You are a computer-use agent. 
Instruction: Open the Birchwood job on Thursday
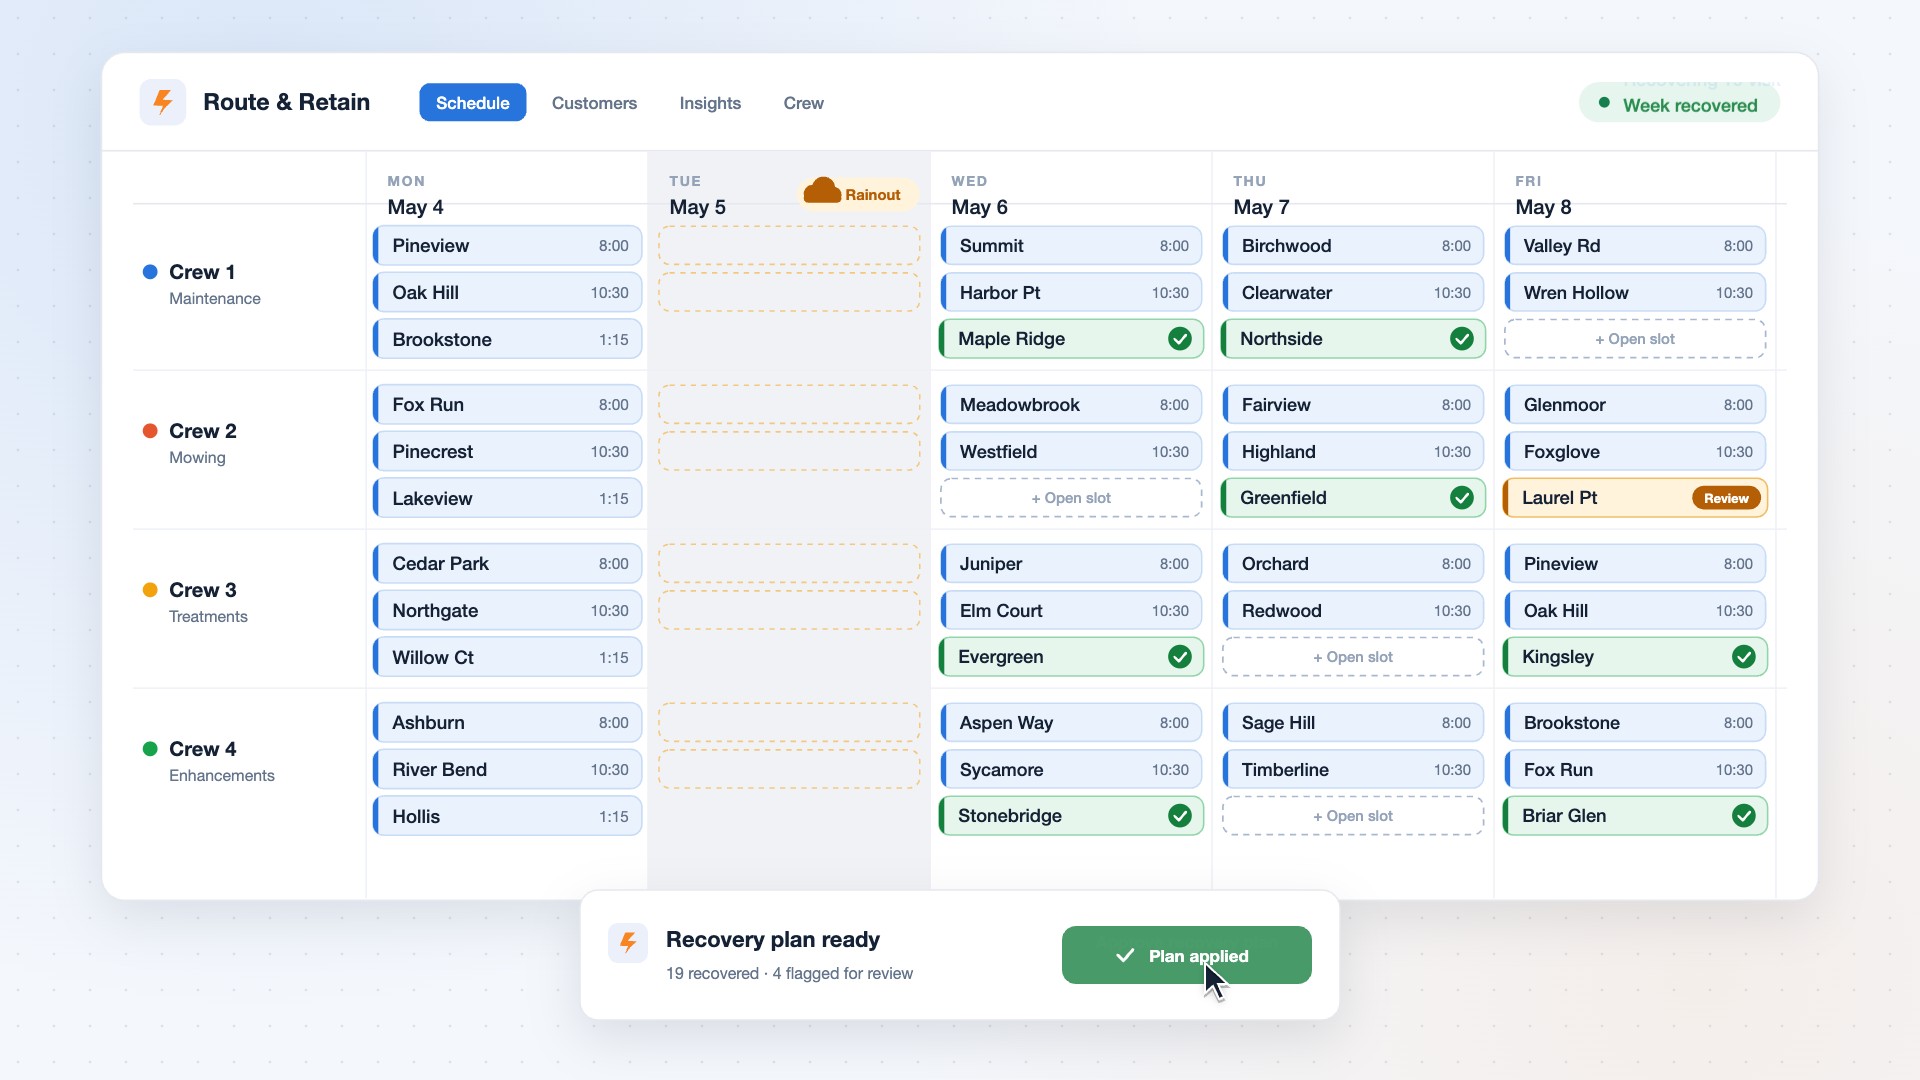[x=1353, y=246]
